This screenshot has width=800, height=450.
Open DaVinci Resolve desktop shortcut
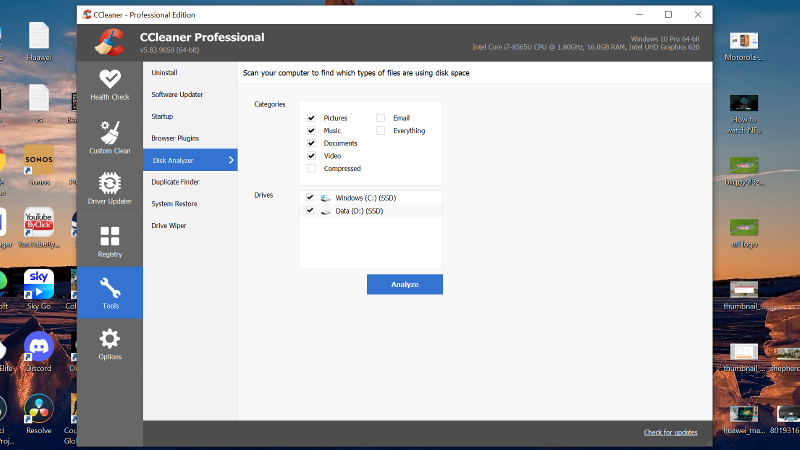click(39, 414)
